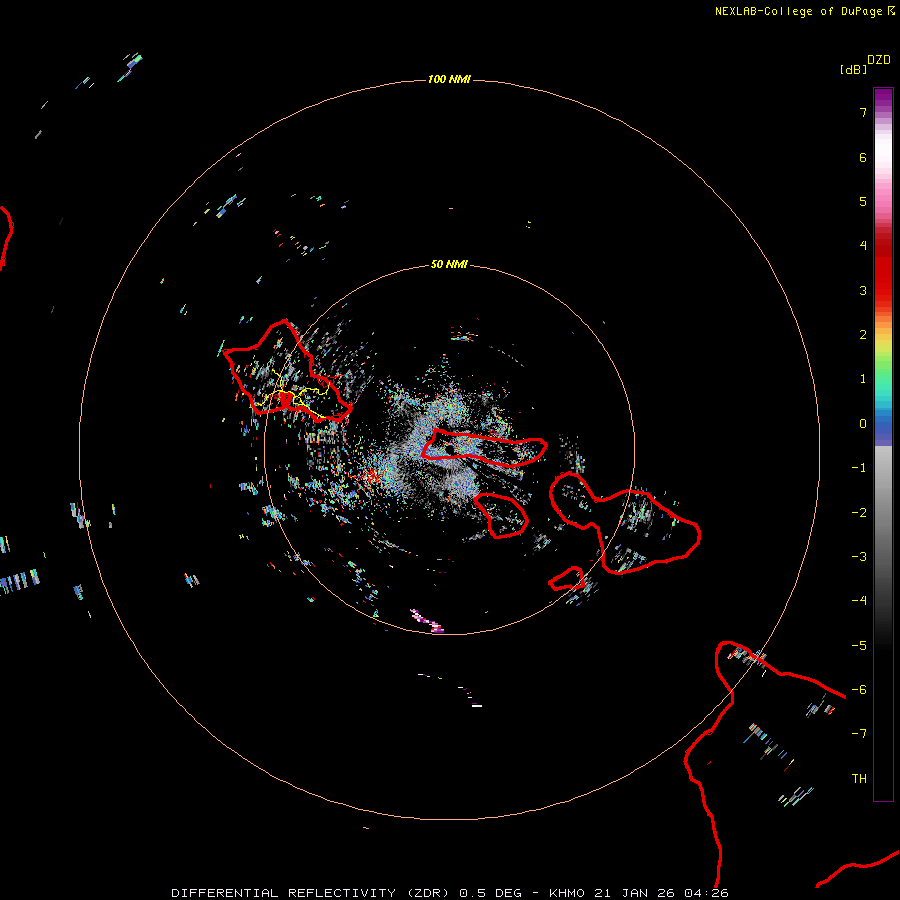Click the 0 value on color scale
900x900 pixels.
(x=863, y=424)
